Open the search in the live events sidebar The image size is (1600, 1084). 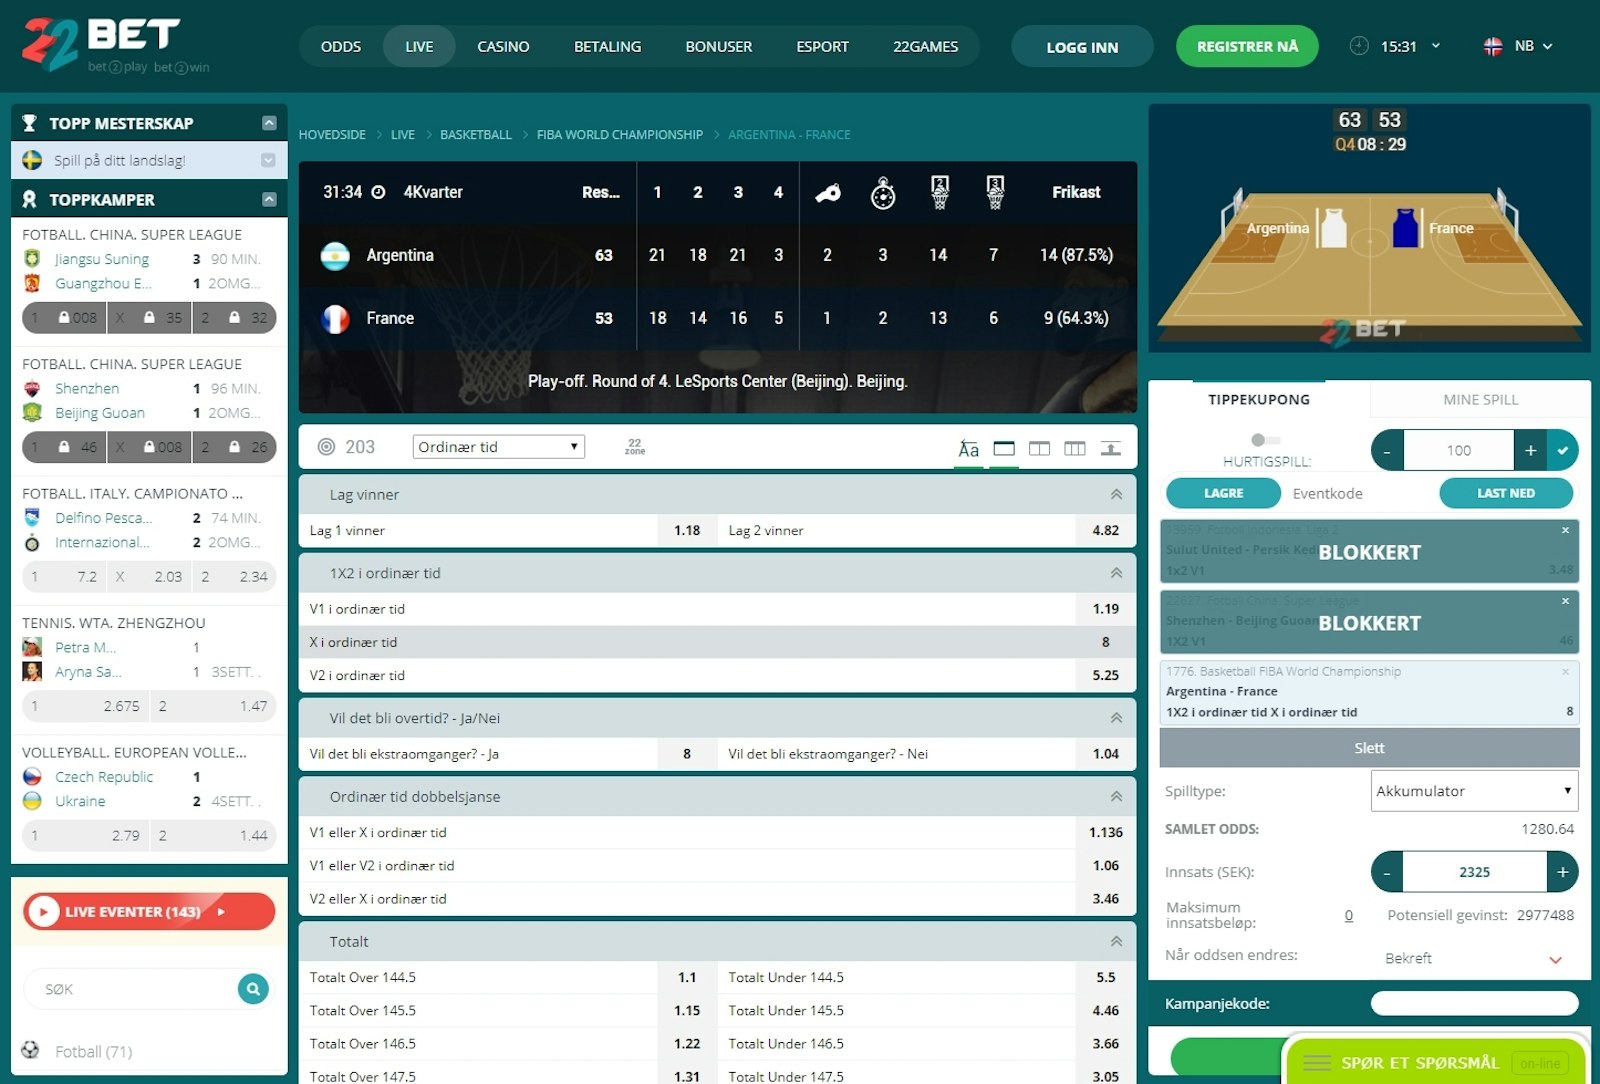coord(252,989)
